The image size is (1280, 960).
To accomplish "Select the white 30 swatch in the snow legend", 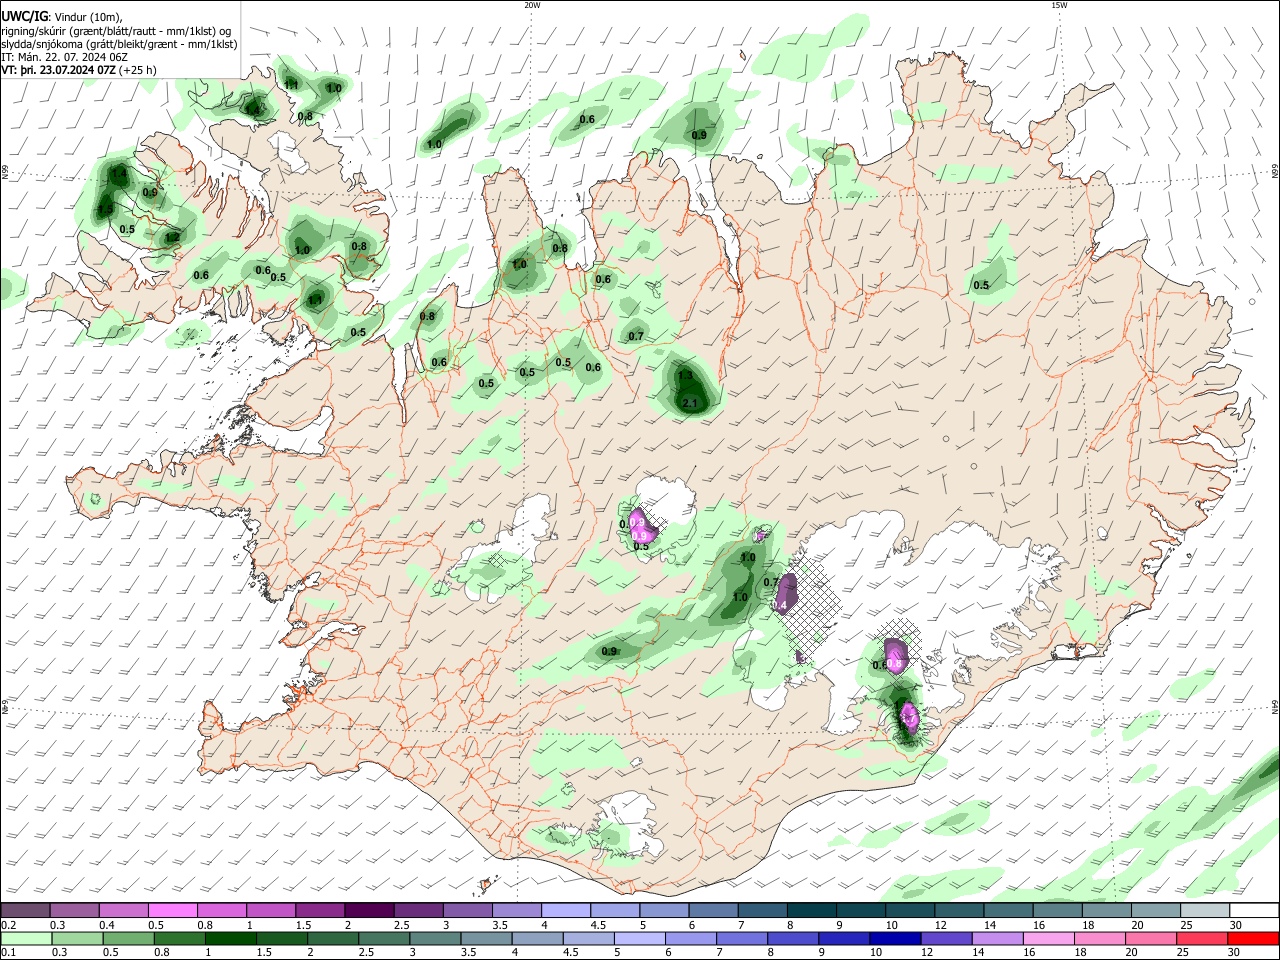I will 1254,911.
